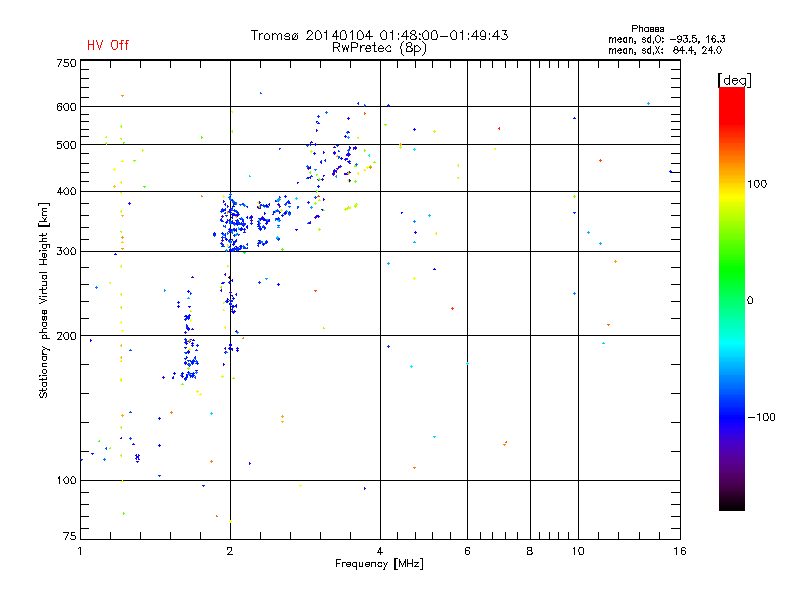Select the 'mean, sd,O: -93.5, 16.3' statistic
The image size is (800, 600).
[x=666, y=39]
